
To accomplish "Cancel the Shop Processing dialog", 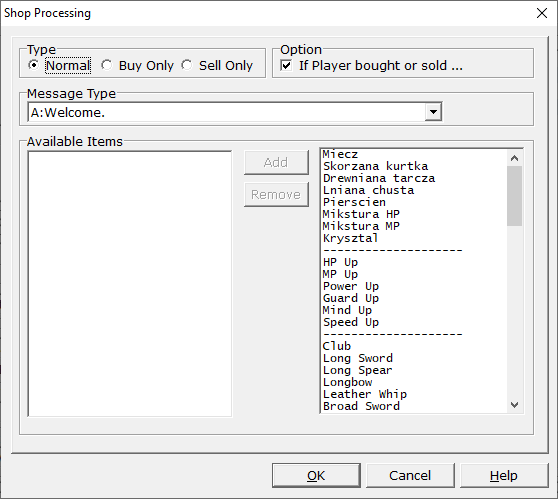I will (410, 476).
